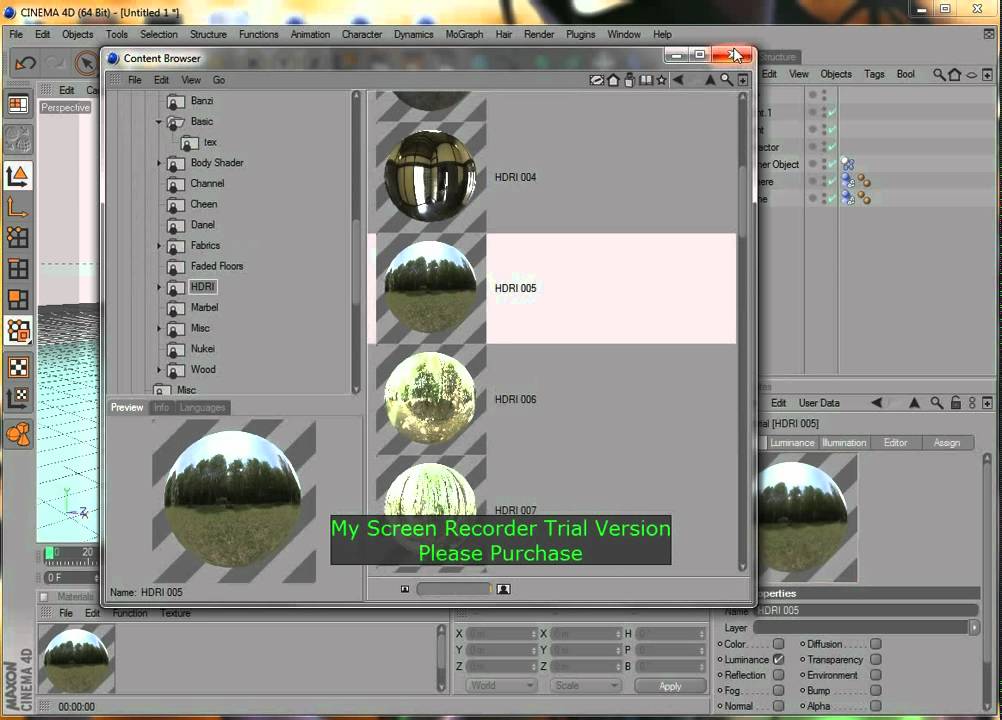Click Content Browser new window plus icon
Viewport: 1002px width, 720px height.
743,80
